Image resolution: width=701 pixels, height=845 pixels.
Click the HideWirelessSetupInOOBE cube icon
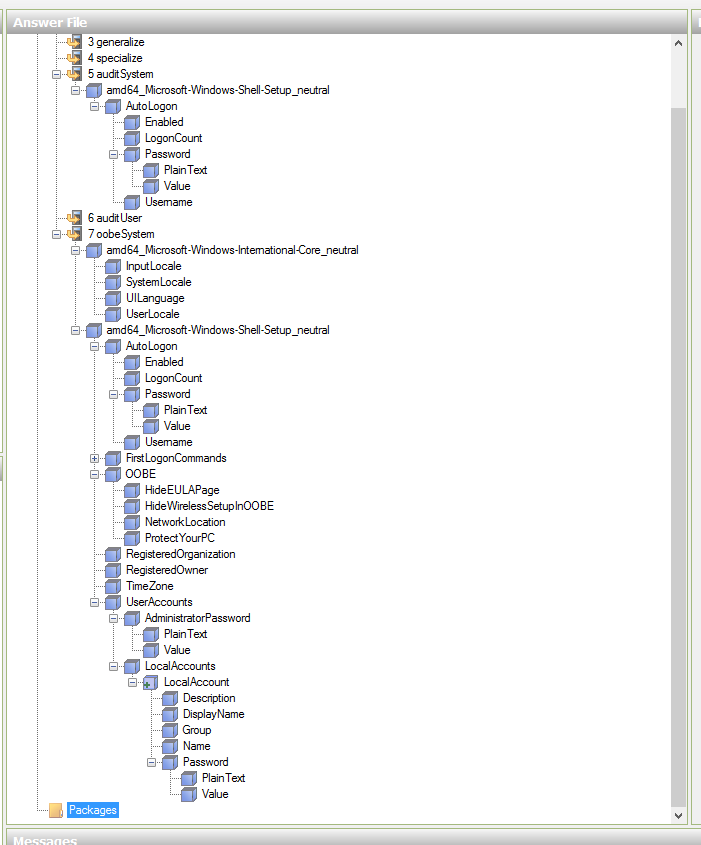132,507
